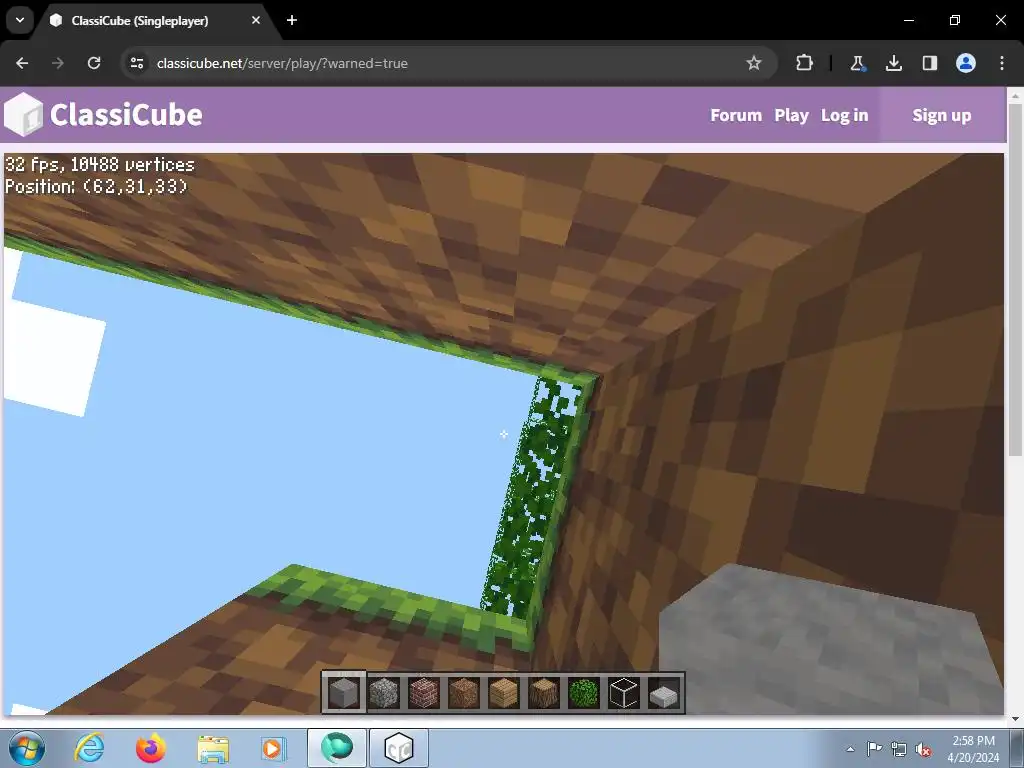Open Action Center flag icon
This screenshot has width=1024, height=768.
point(874,749)
